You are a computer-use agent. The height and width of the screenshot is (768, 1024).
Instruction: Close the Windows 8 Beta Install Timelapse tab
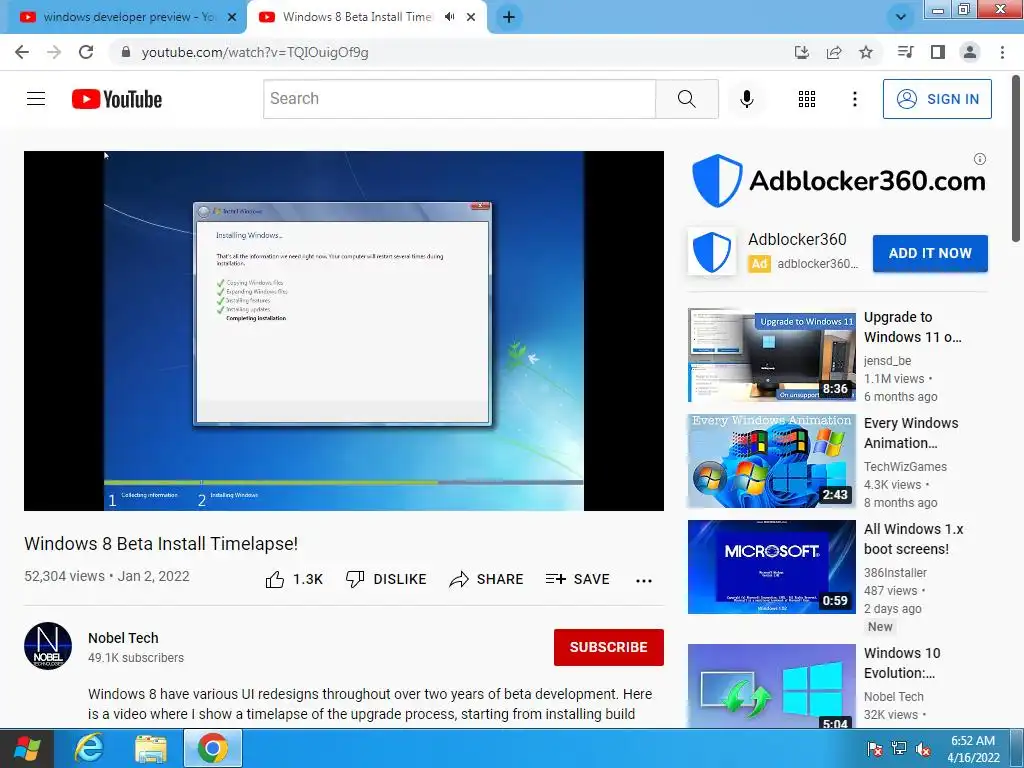point(471,17)
